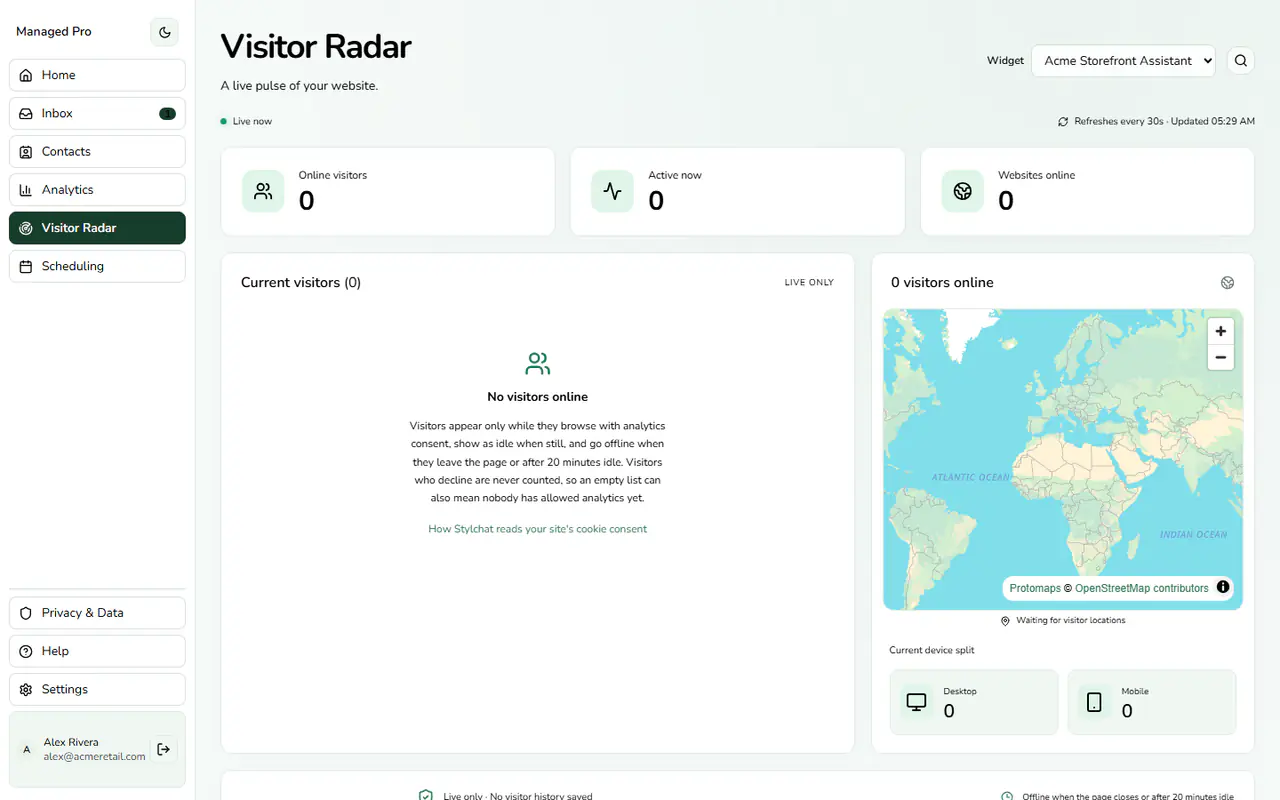This screenshot has height=800, width=1280.
Task: Click the Inbox tray icon
Action: coord(26,114)
